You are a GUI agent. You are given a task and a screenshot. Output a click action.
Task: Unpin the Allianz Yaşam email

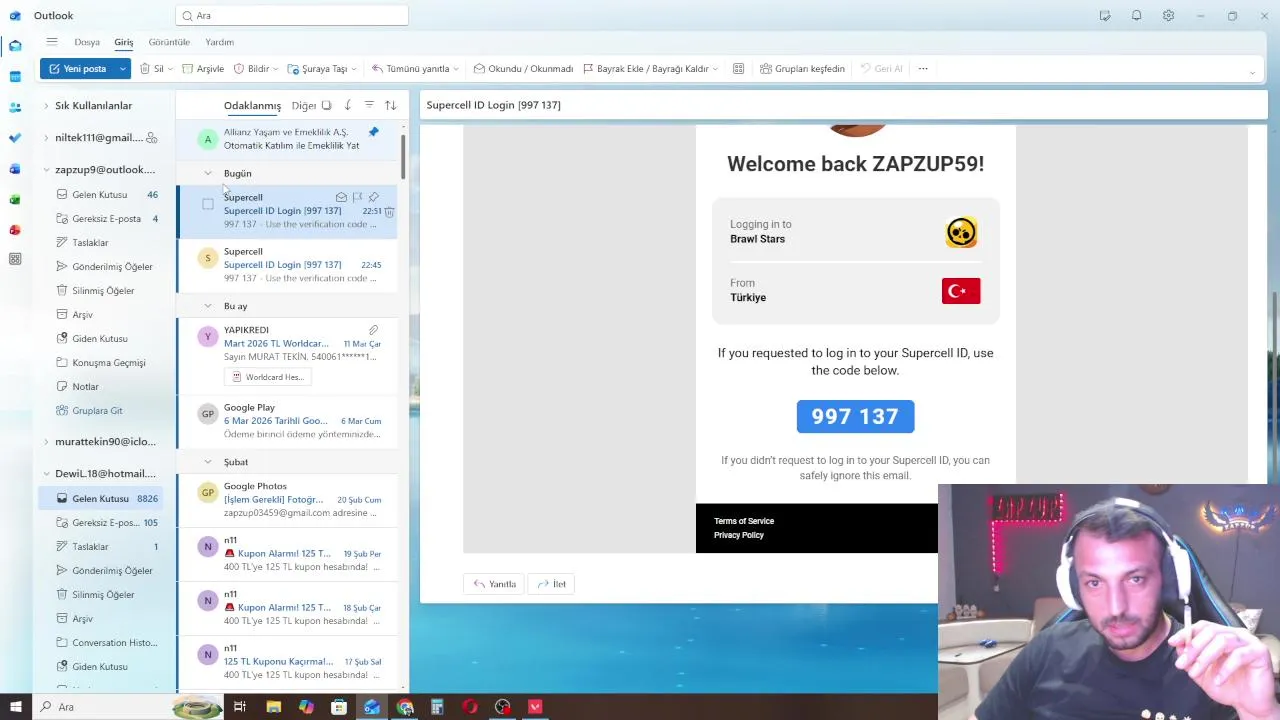coord(373,132)
